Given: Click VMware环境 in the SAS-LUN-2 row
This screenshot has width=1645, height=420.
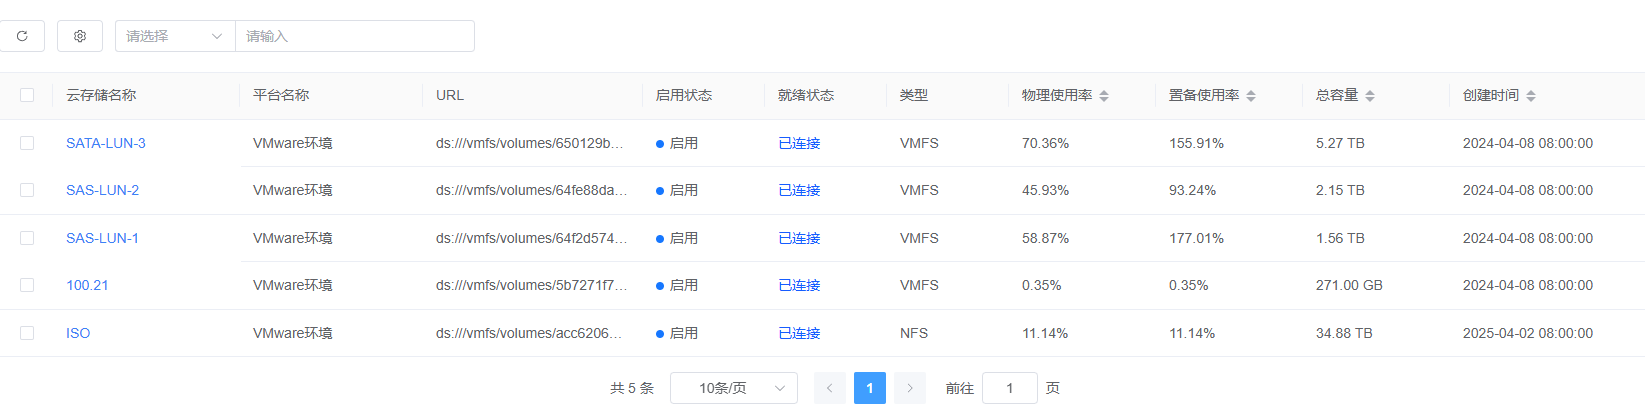Looking at the screenshot, I should pos(292,190).
